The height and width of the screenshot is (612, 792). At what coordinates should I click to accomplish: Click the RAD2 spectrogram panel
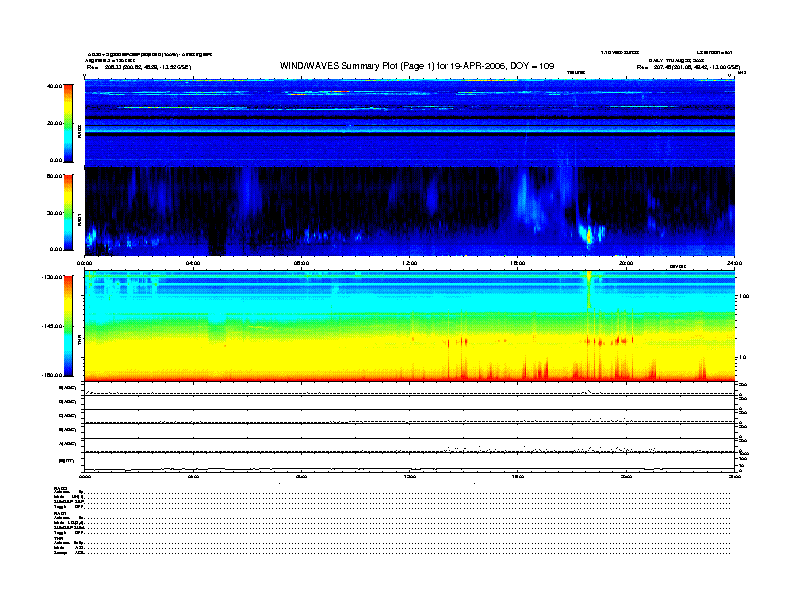point(409,123)
